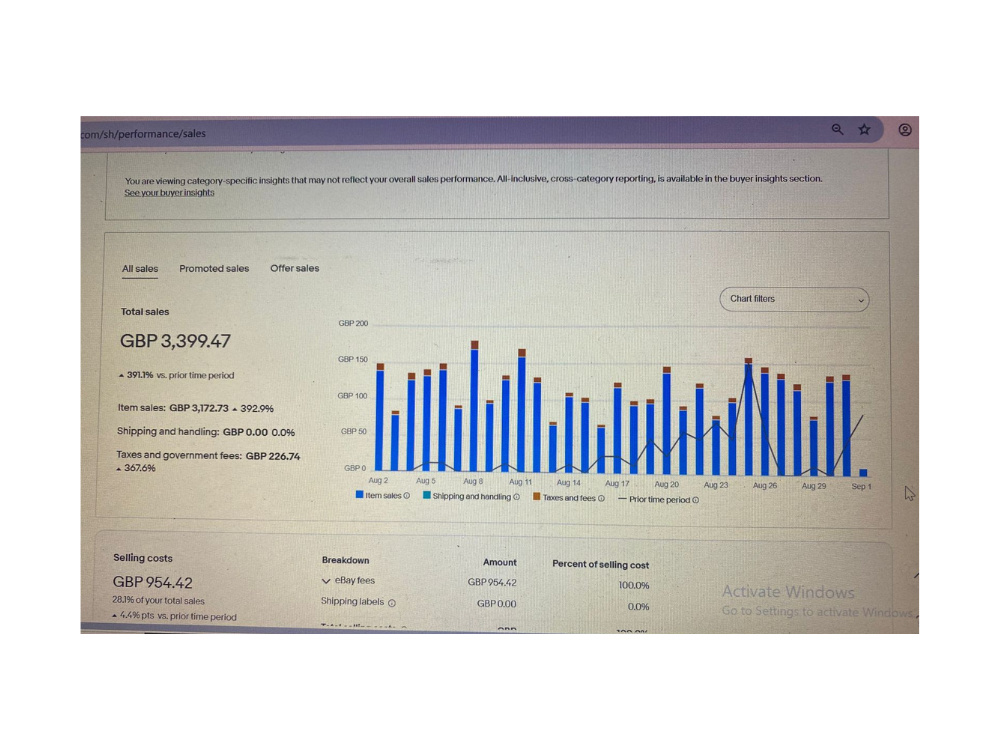Click the GBP 200 axis label
Viewport: 1000px width, 750px height.
tap(353, 323)
